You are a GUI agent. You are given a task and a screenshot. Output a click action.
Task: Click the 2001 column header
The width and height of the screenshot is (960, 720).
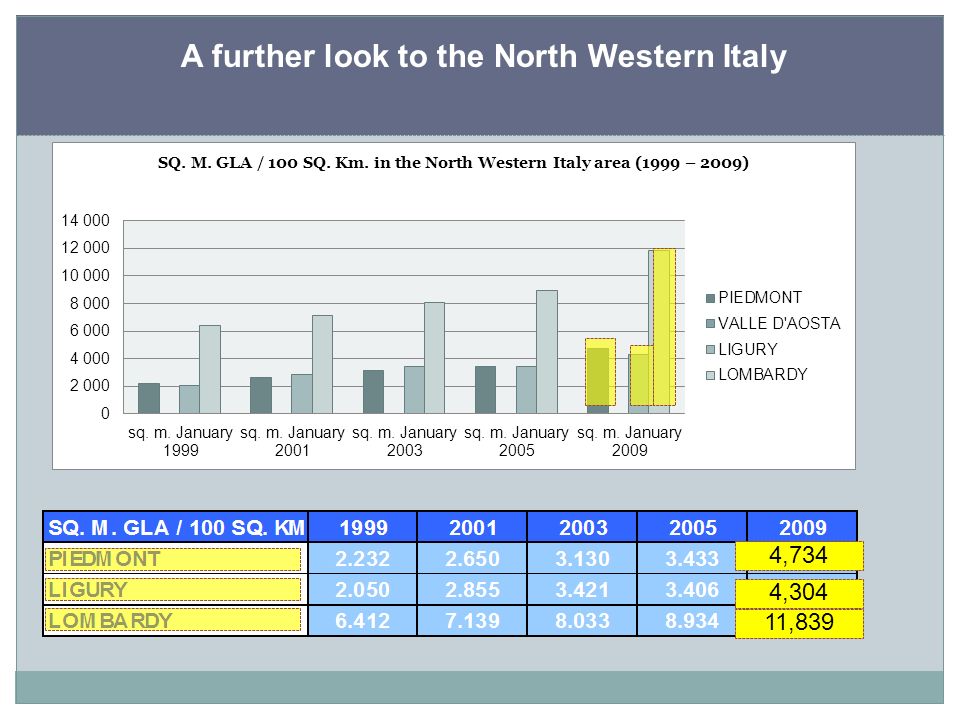[473, 527]
